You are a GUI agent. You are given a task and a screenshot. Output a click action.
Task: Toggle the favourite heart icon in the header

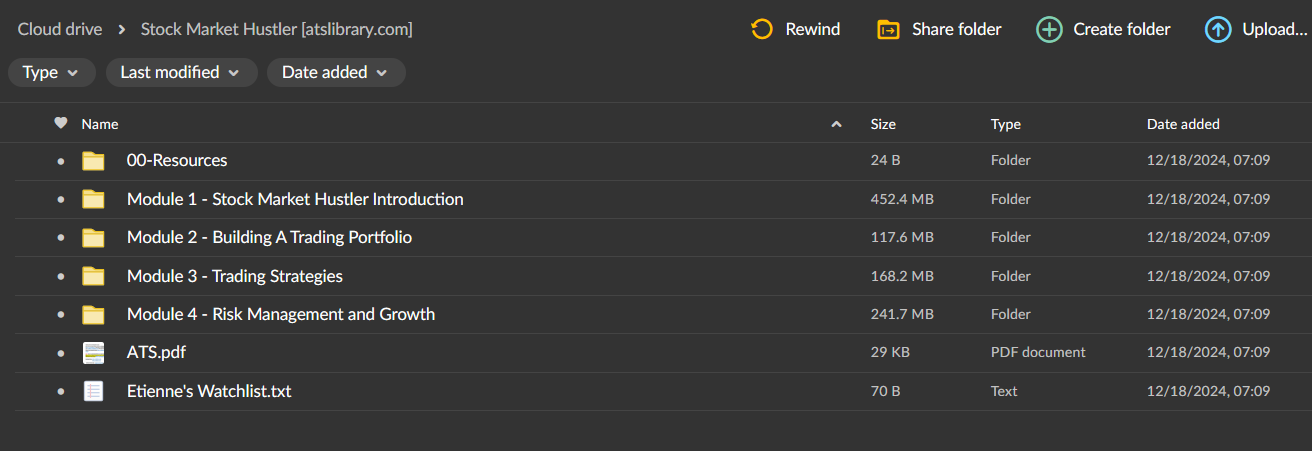[x=61, y=124]
